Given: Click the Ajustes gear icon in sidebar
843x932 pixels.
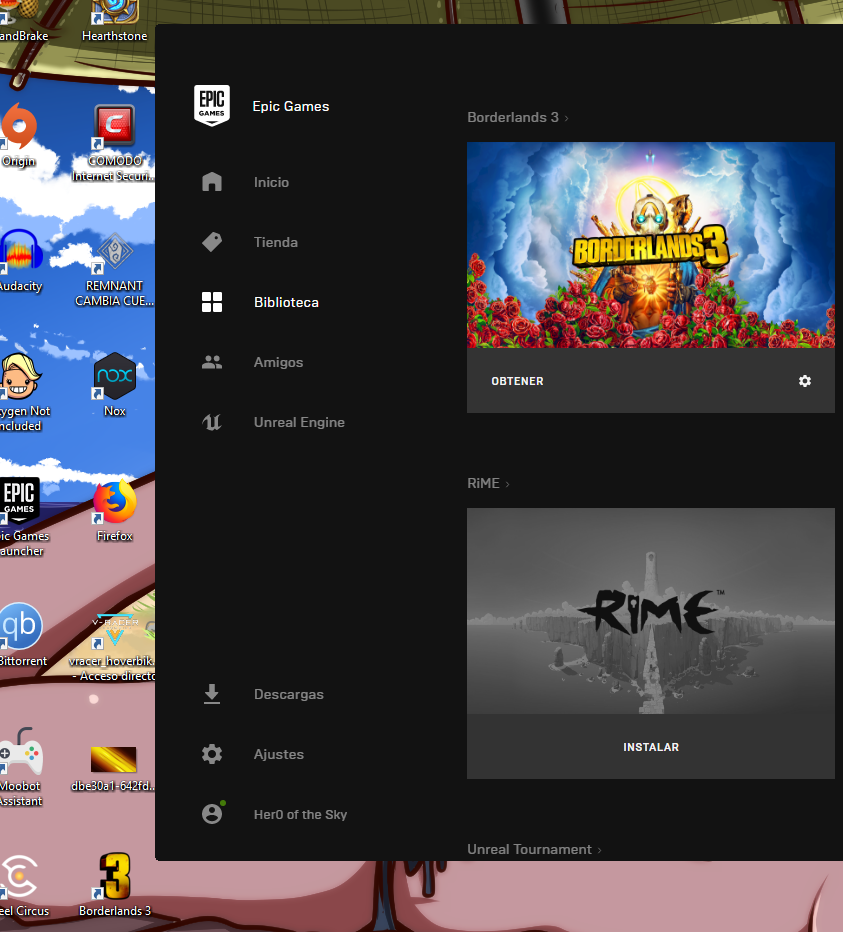Looking at the screenshot, I should coord(212,754).
